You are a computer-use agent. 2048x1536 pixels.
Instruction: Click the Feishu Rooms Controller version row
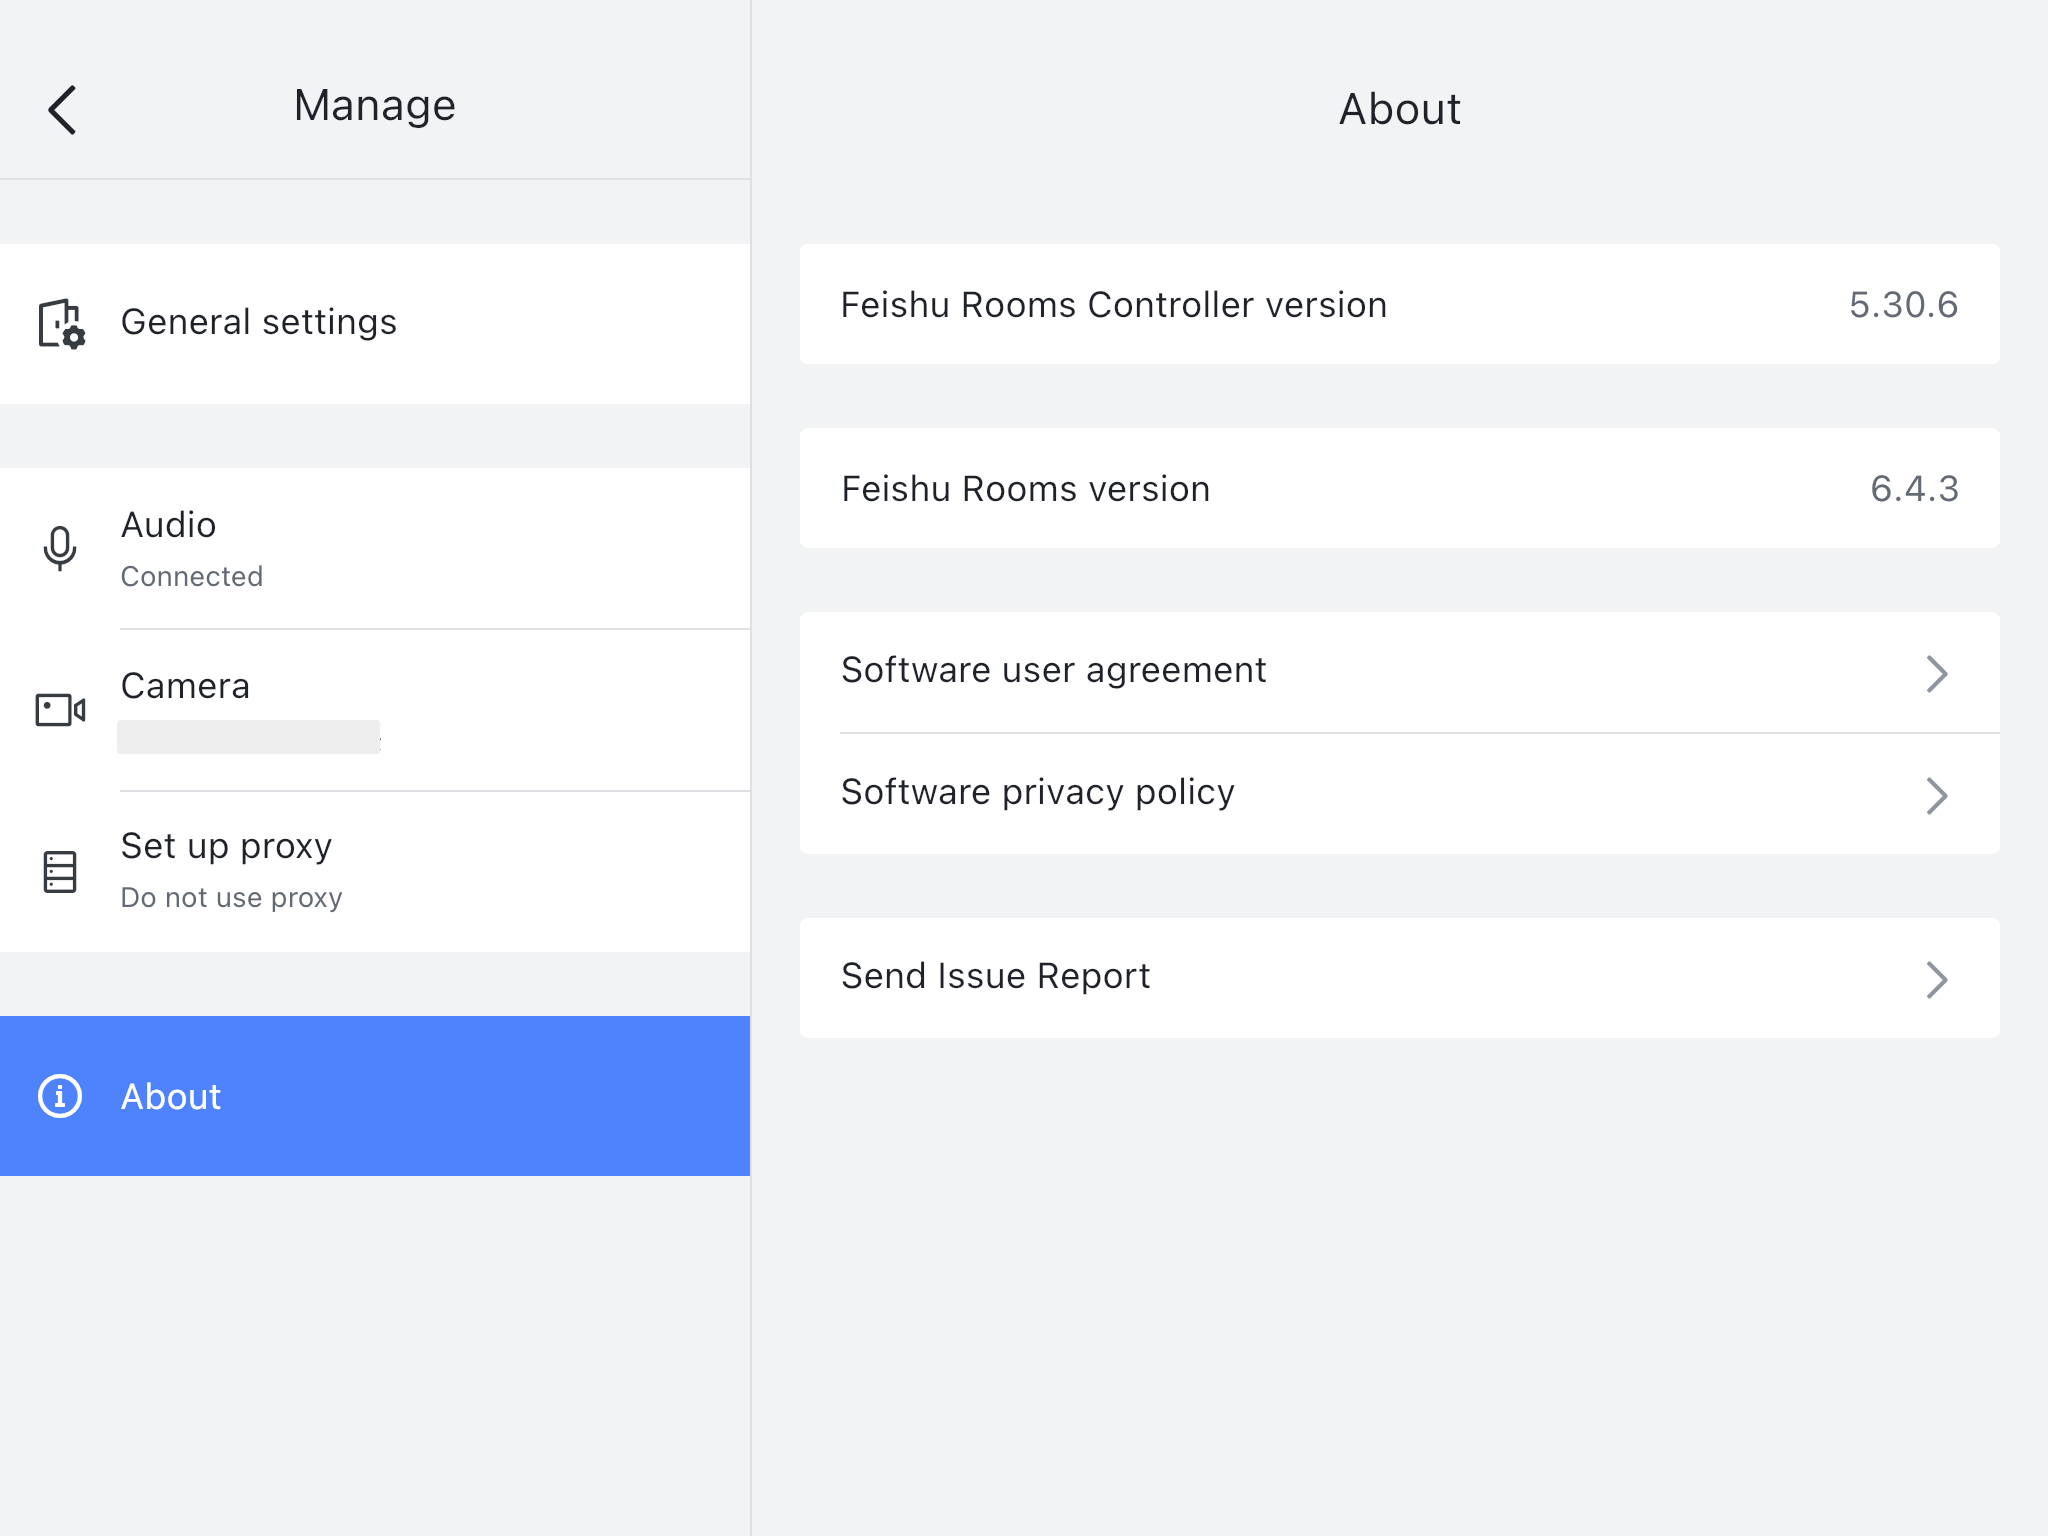pyautogui.click(x=1113, y=305)
